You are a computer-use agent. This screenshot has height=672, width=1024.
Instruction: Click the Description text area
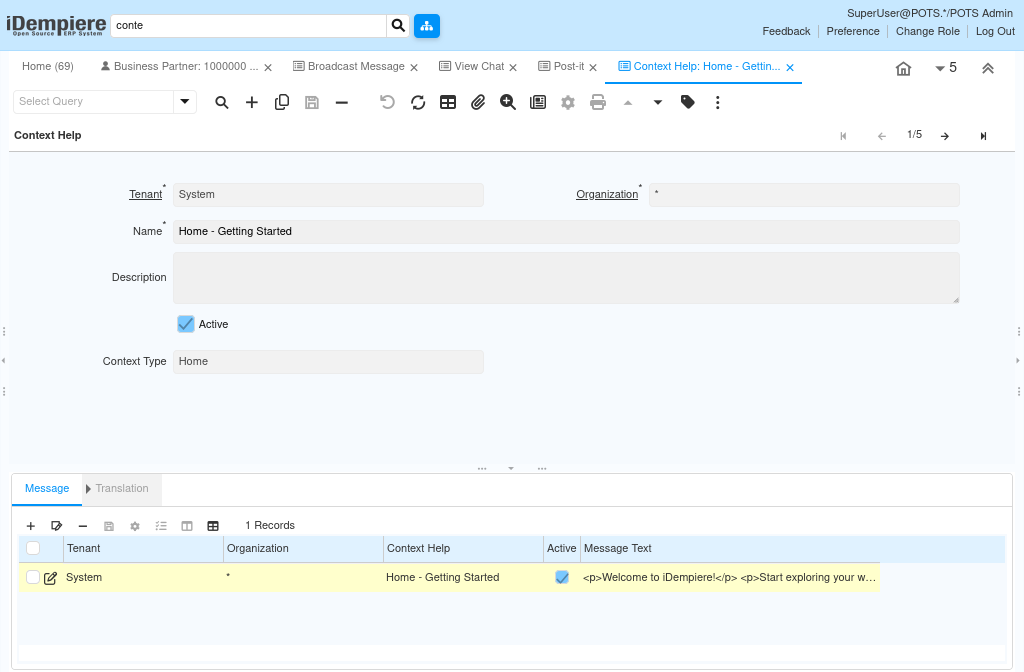click(566, 278)
